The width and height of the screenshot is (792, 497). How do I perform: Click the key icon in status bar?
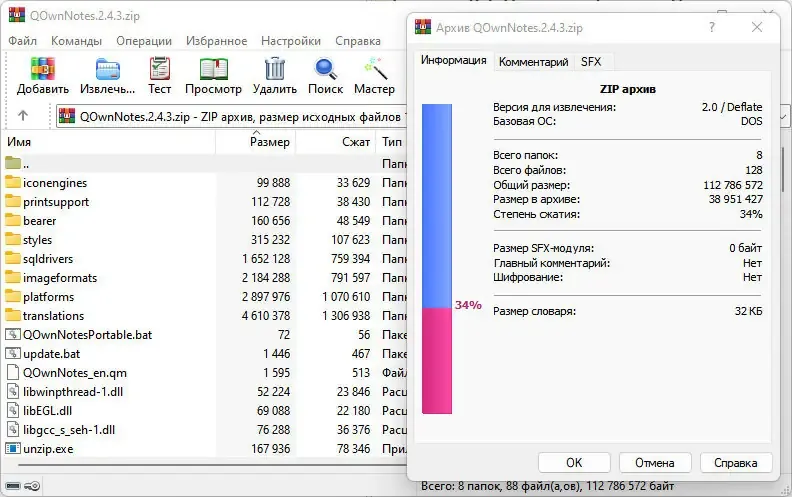tap(32, 486)
